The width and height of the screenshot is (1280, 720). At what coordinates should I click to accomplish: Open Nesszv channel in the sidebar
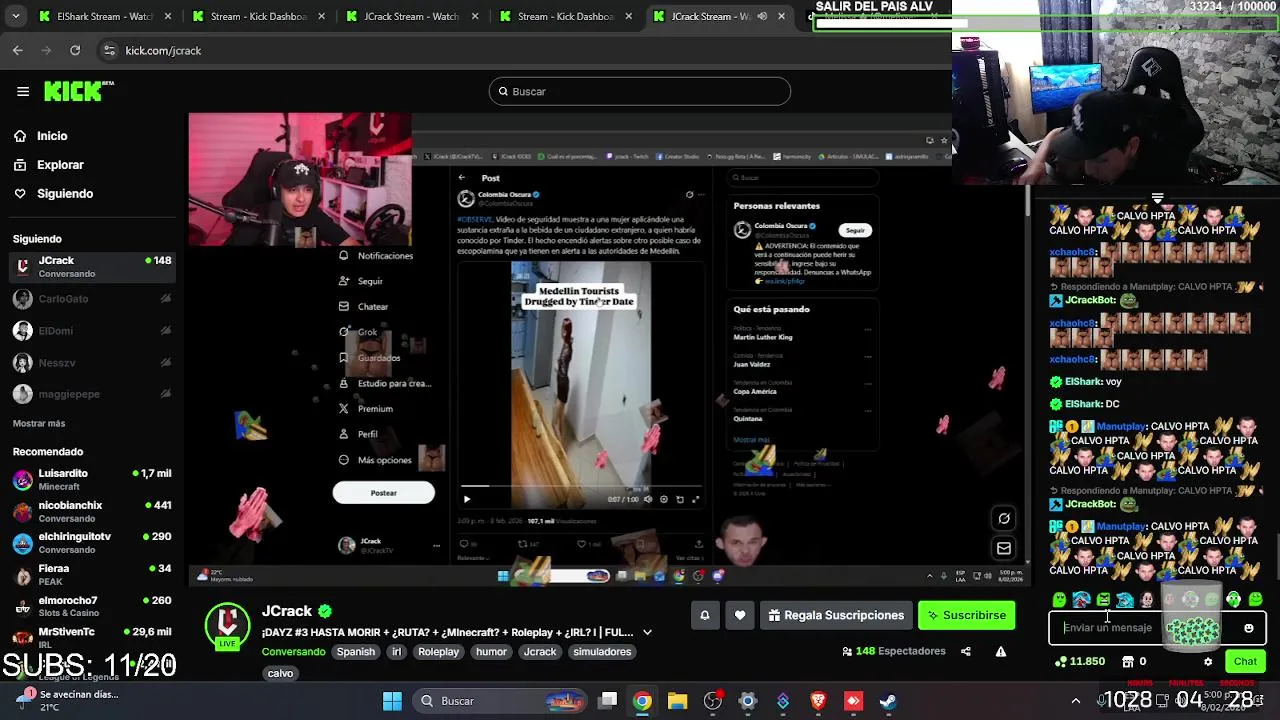click(x=92, y=362)
